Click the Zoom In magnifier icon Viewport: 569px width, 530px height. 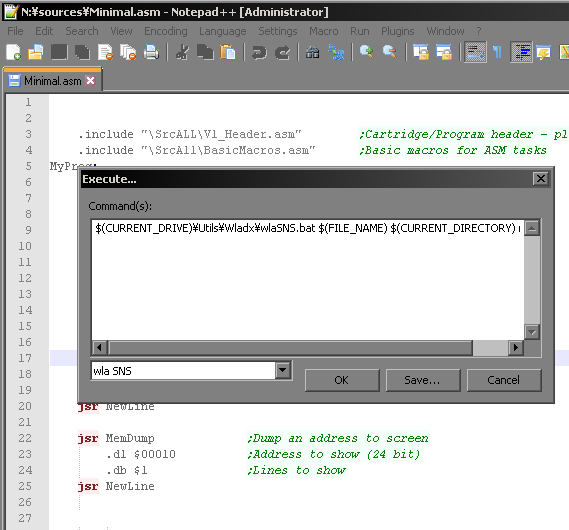367,52
